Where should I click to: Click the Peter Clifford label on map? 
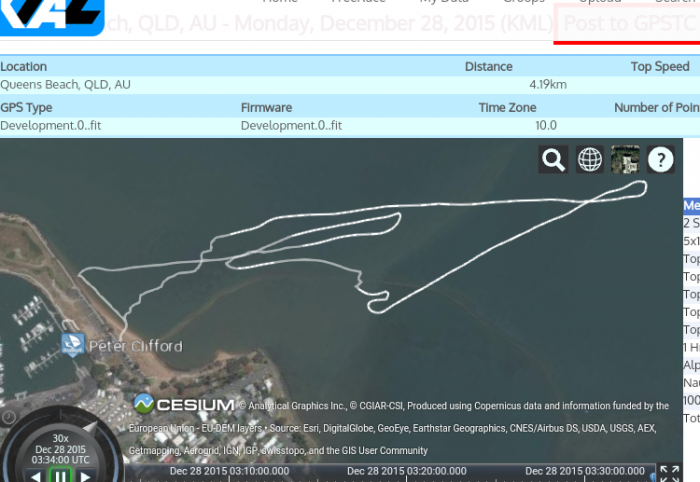(x=136, y=346)
